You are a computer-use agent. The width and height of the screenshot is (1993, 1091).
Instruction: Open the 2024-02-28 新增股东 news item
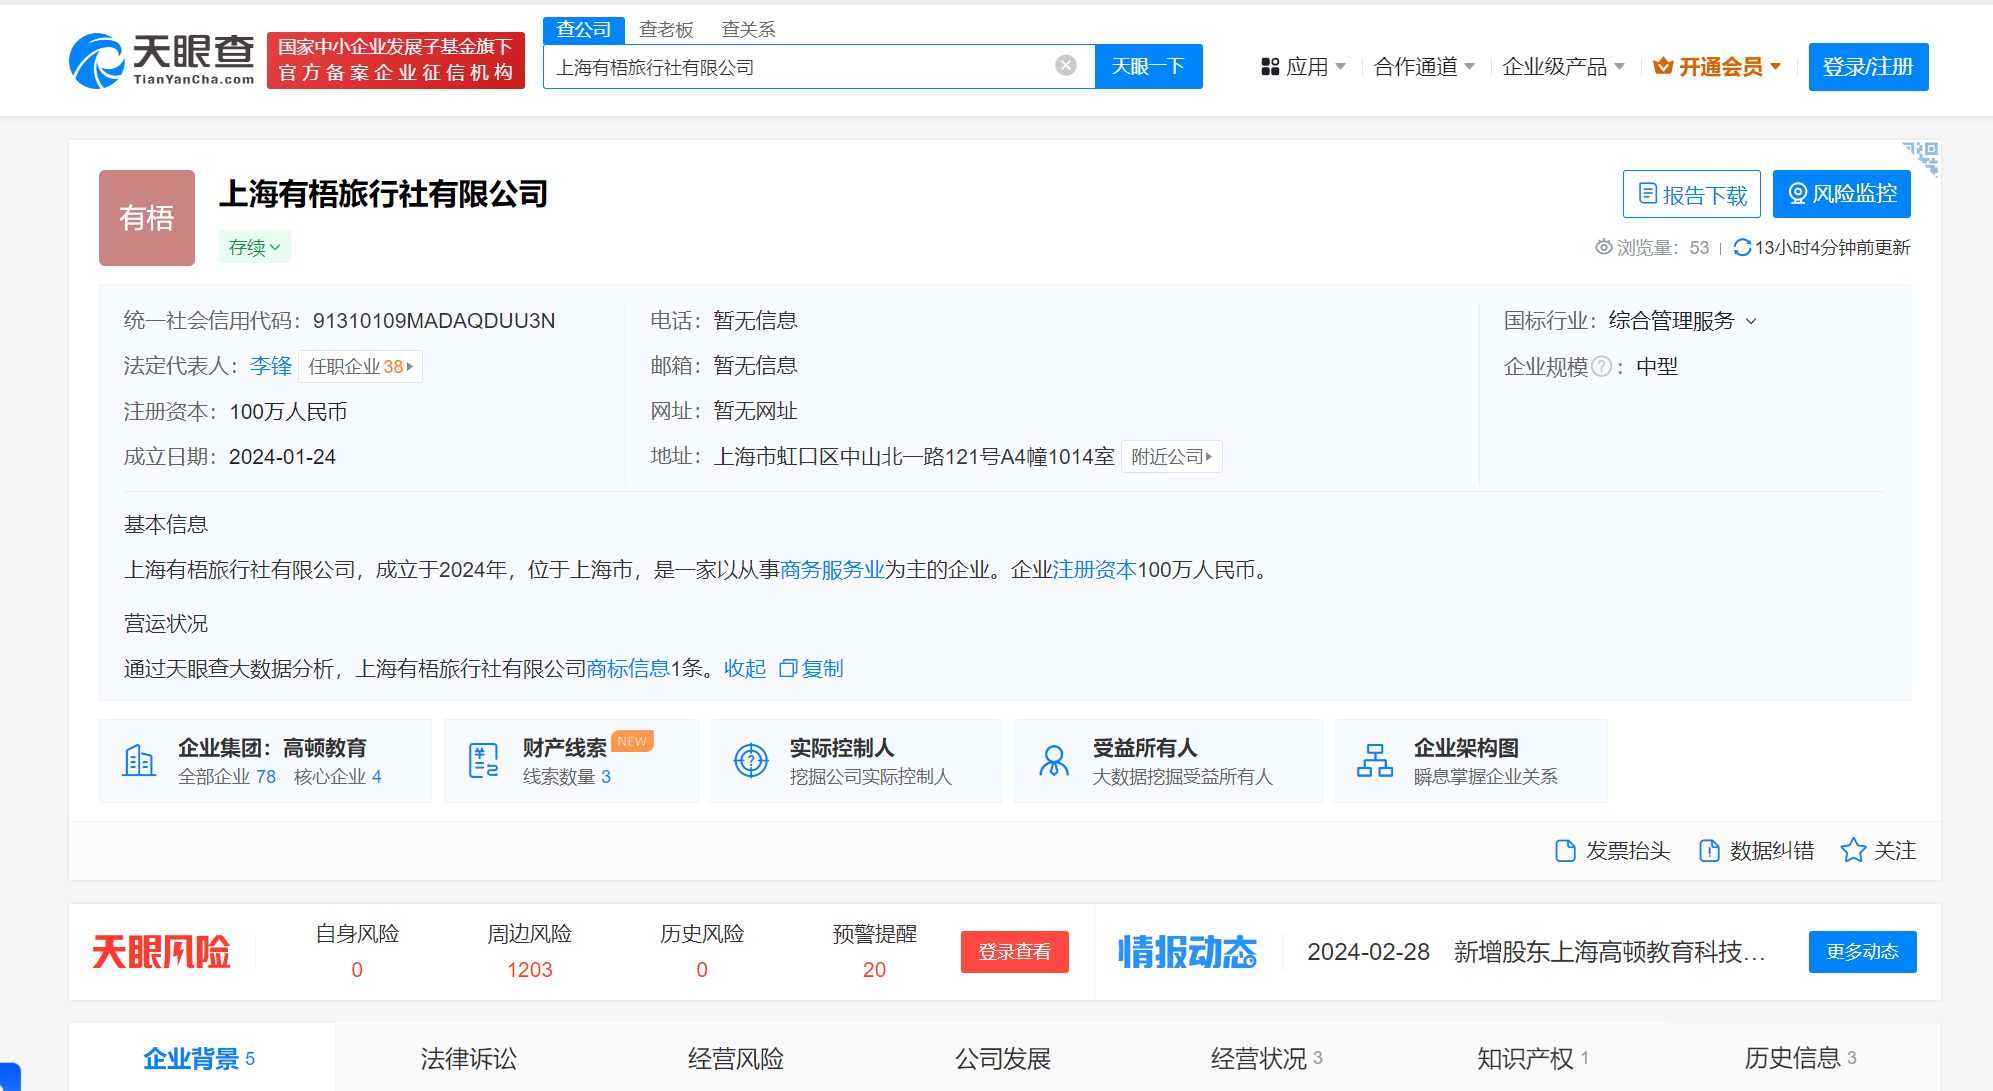tap(1536, 952)
